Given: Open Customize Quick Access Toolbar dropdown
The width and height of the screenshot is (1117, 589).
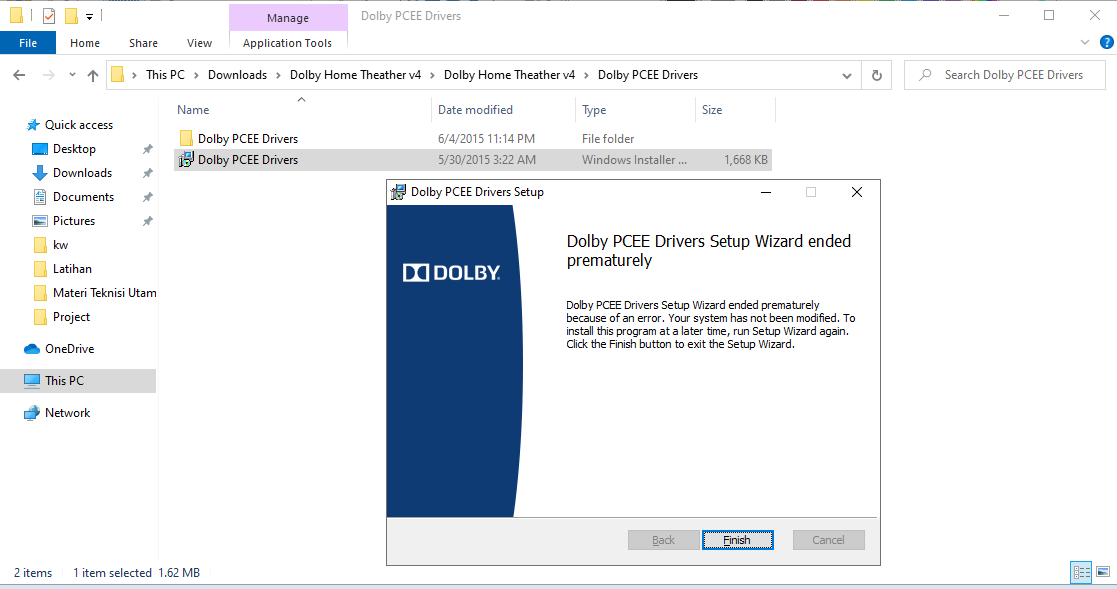Looking at the screenshot, I should tap(89, 16).
